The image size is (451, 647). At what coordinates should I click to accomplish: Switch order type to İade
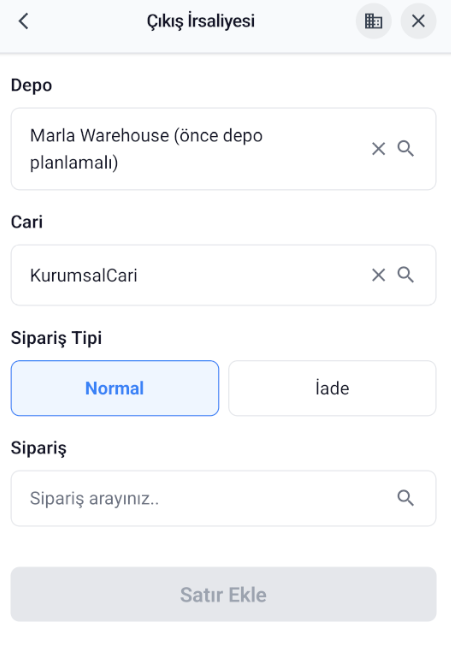(332, 388)
